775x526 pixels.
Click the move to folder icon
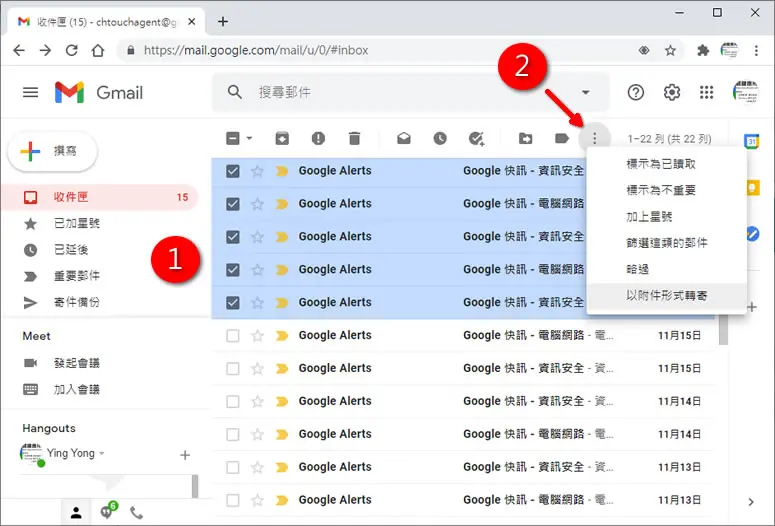click(526, 138)
